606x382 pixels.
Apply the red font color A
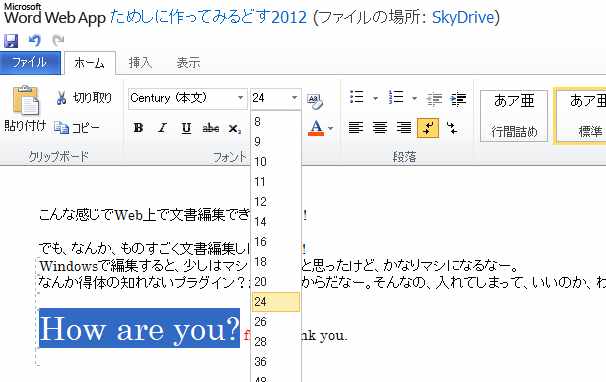[316, 128]
